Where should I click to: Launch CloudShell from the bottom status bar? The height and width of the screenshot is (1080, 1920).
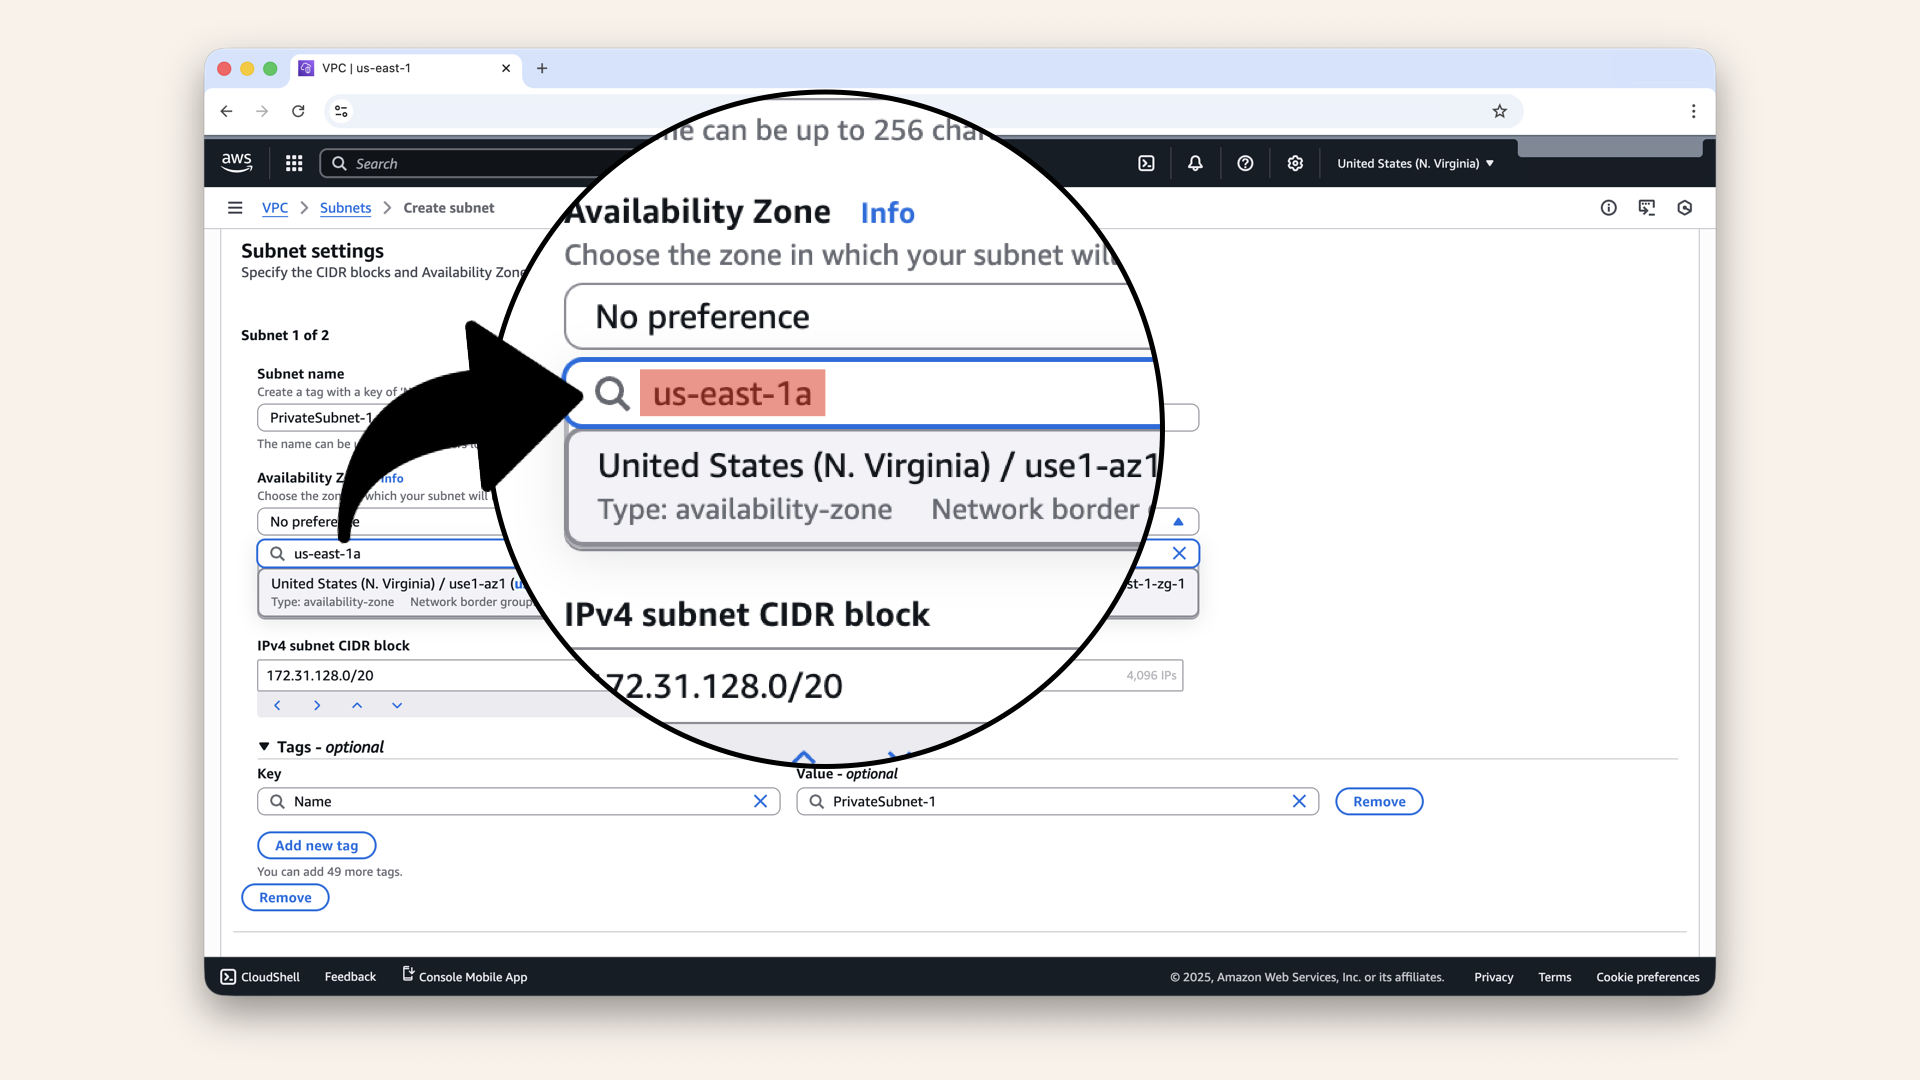point(259,977)
